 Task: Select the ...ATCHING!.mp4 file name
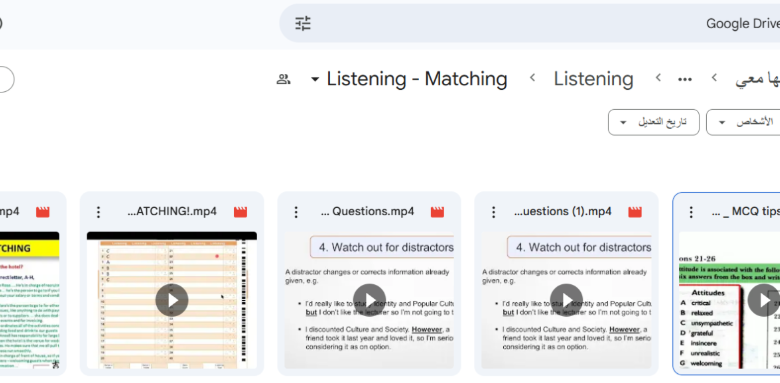coord(172,211)
